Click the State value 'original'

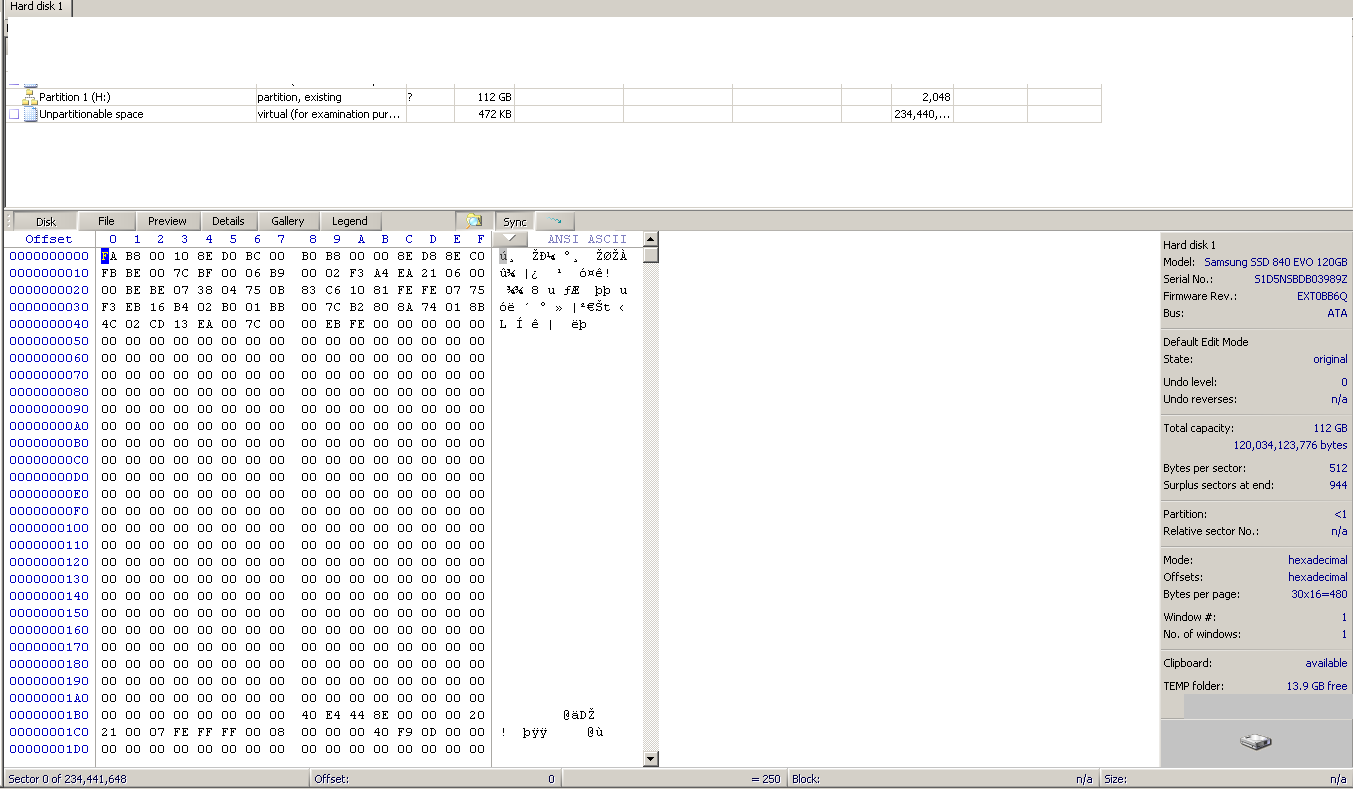click(1330, 359)
